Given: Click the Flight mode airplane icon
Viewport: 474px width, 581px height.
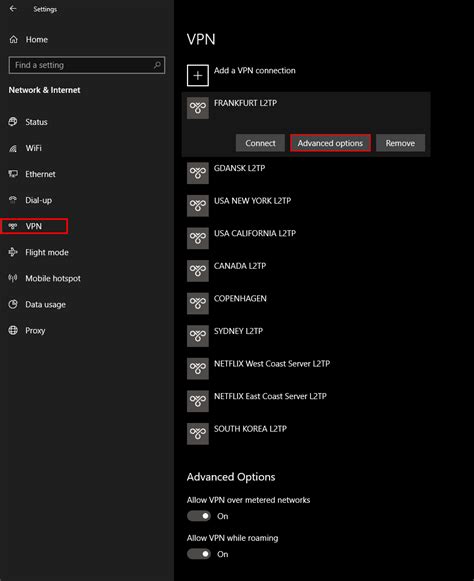Looking at the screenshot, I should tap(13, 252).
